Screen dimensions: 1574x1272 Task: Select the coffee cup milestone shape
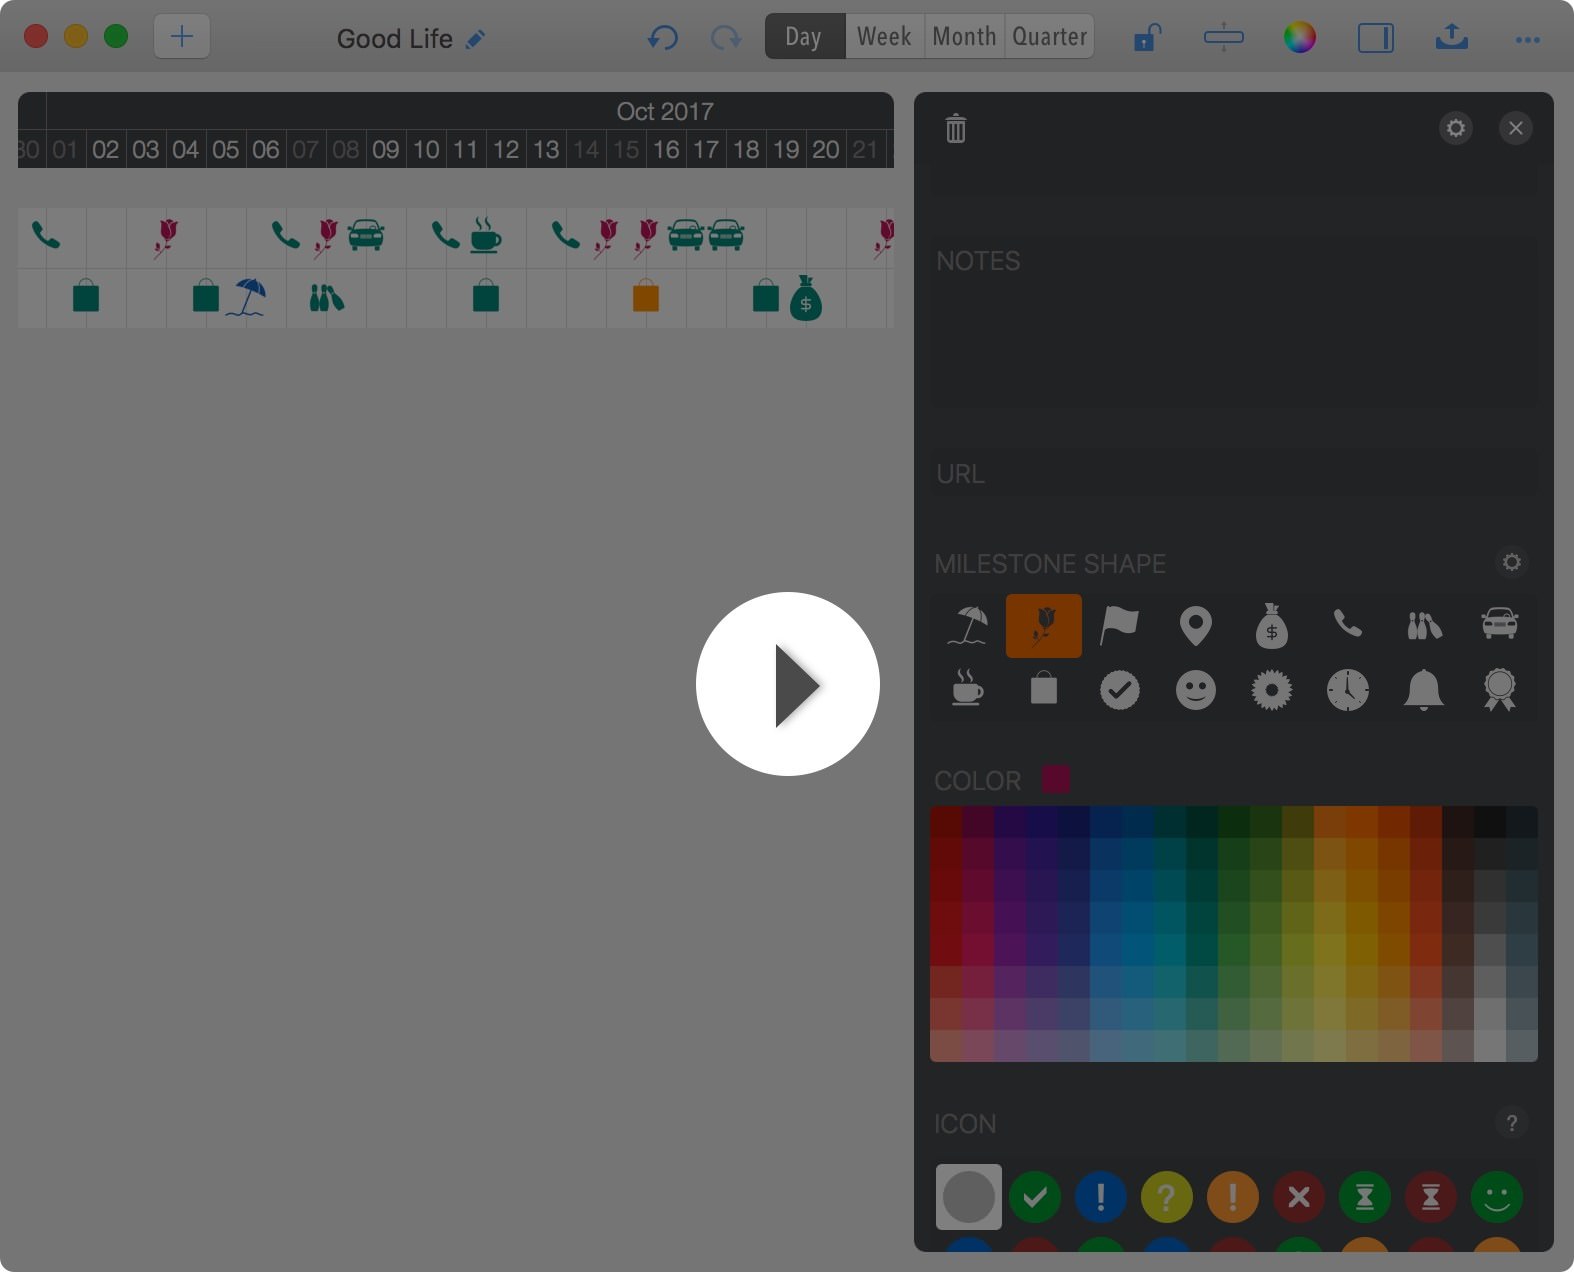click(967, 689)
